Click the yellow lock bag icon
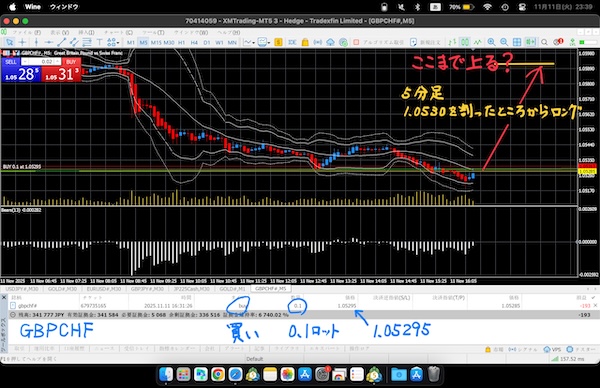Image resolution: width=600 pixels, height=388 pixels. [x=305, y=42]
